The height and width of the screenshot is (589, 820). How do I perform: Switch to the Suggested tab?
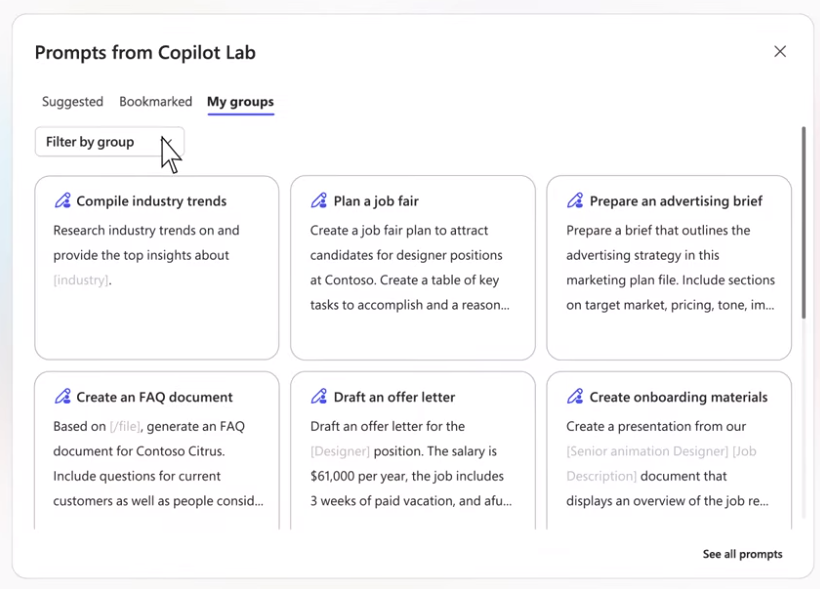click(x=72, y=102)
